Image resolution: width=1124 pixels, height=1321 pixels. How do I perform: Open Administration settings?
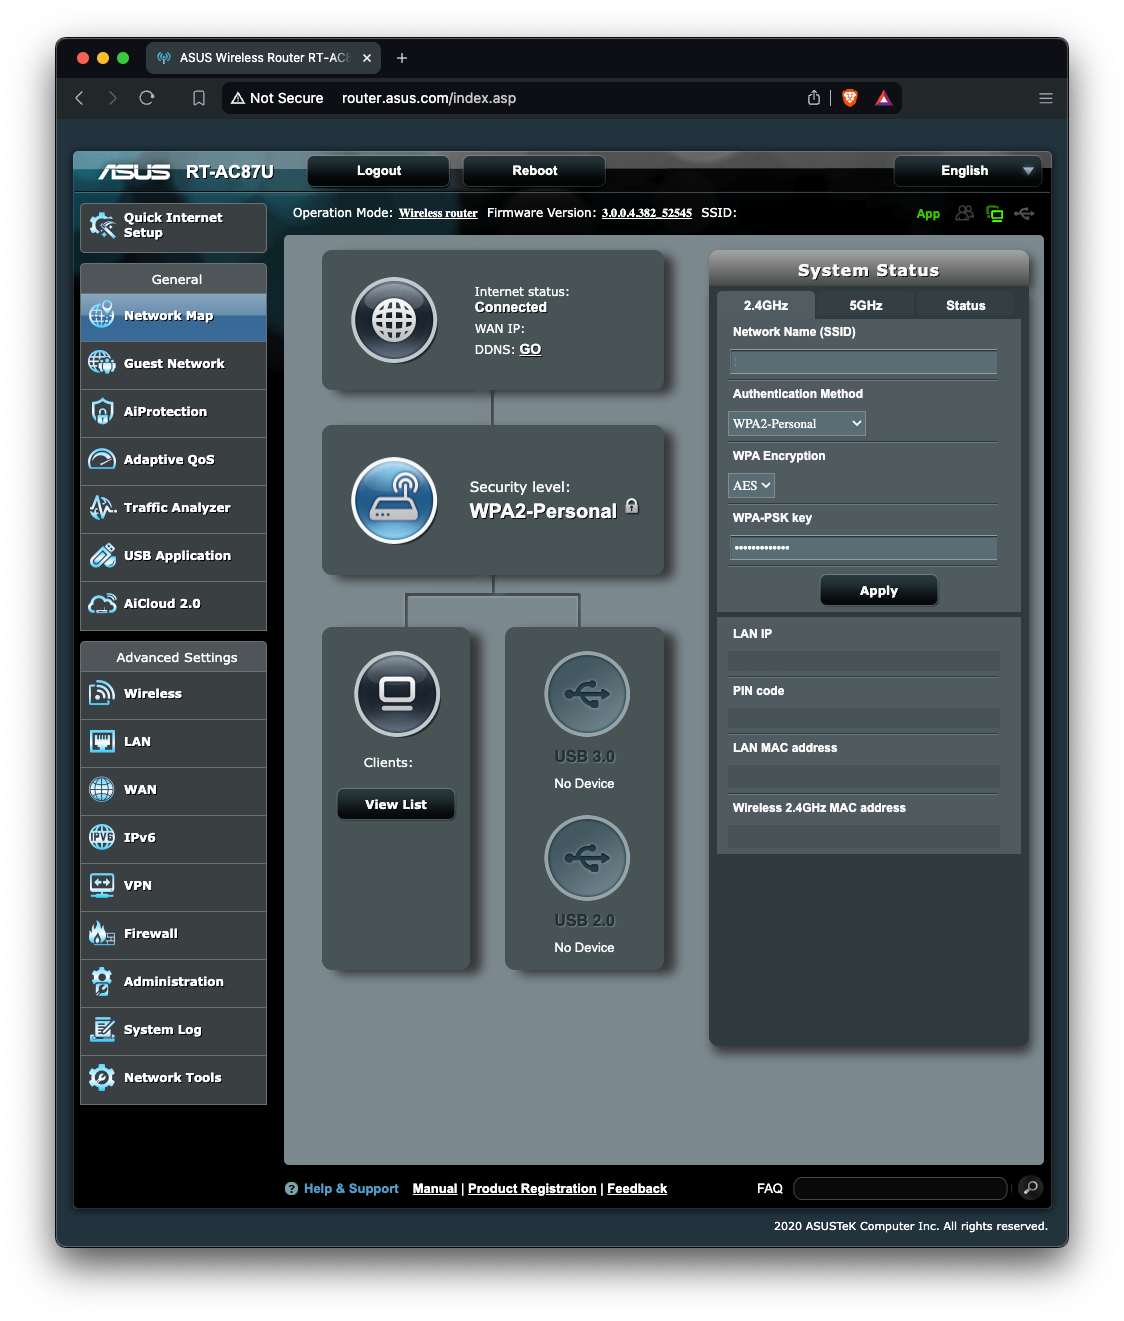173,982
